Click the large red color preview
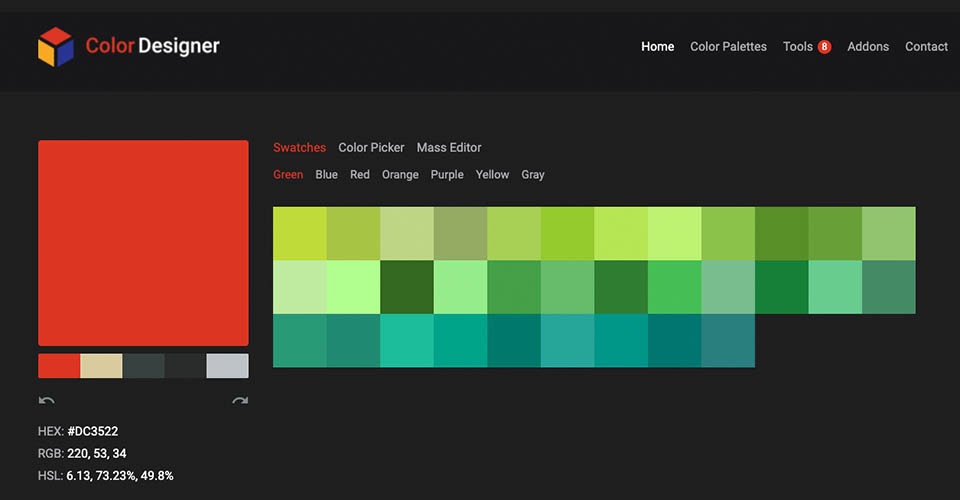The width and height of the screenshot is (960, 500). (x=143, y=243)
